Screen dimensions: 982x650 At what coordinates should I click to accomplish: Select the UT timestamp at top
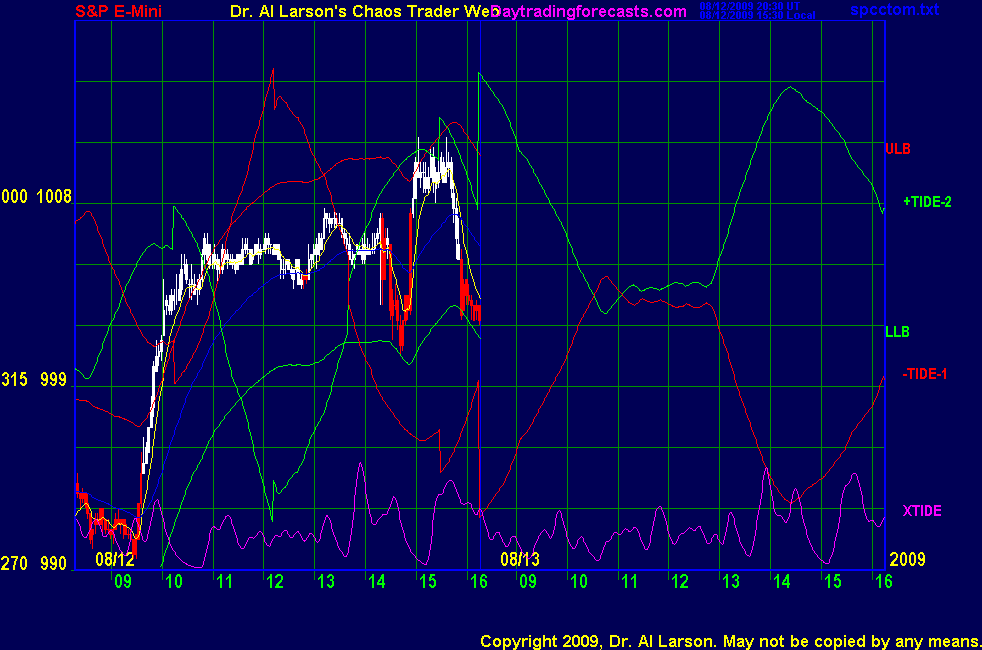point(757,6)
